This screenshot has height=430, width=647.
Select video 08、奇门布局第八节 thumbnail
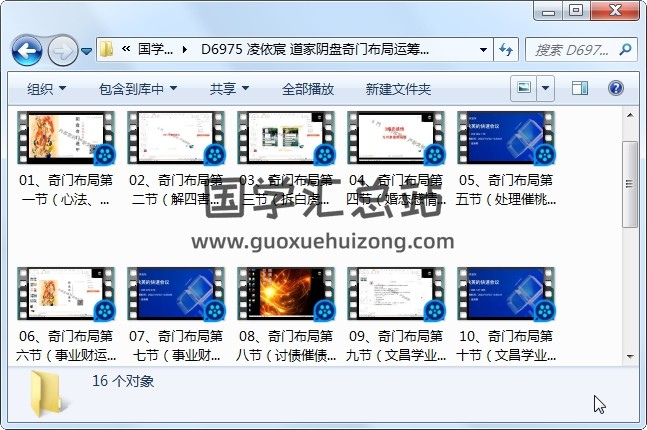[286, 294]
